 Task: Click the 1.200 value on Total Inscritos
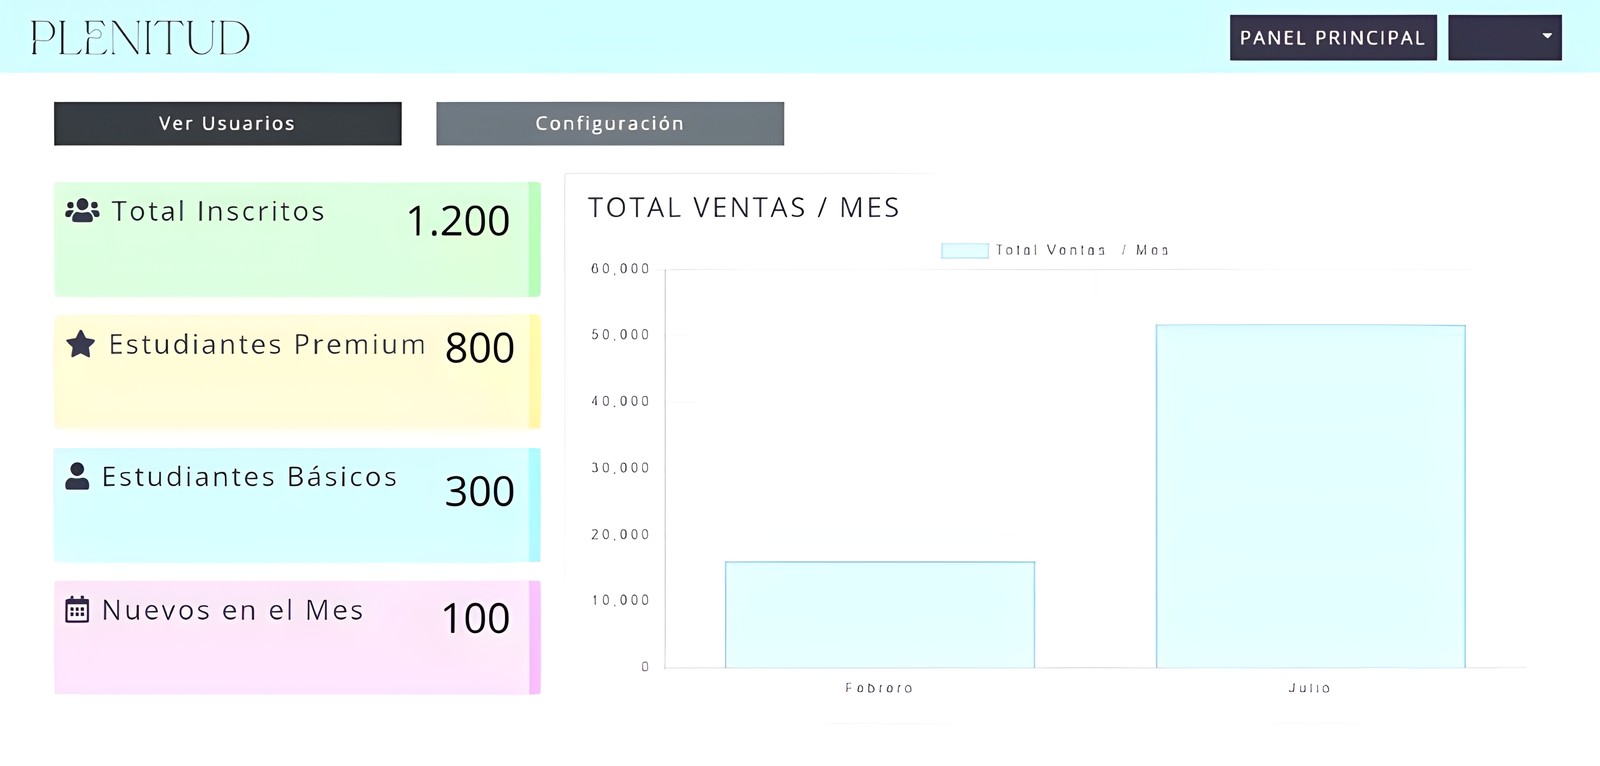pos(458,221)
